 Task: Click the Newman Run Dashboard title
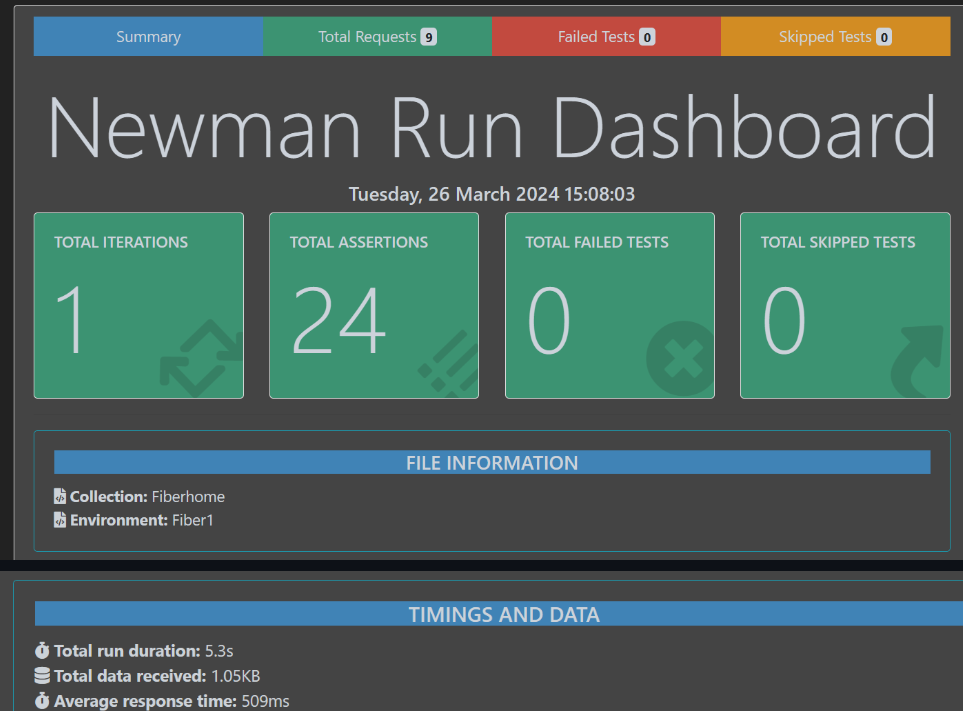coord(491,128)
